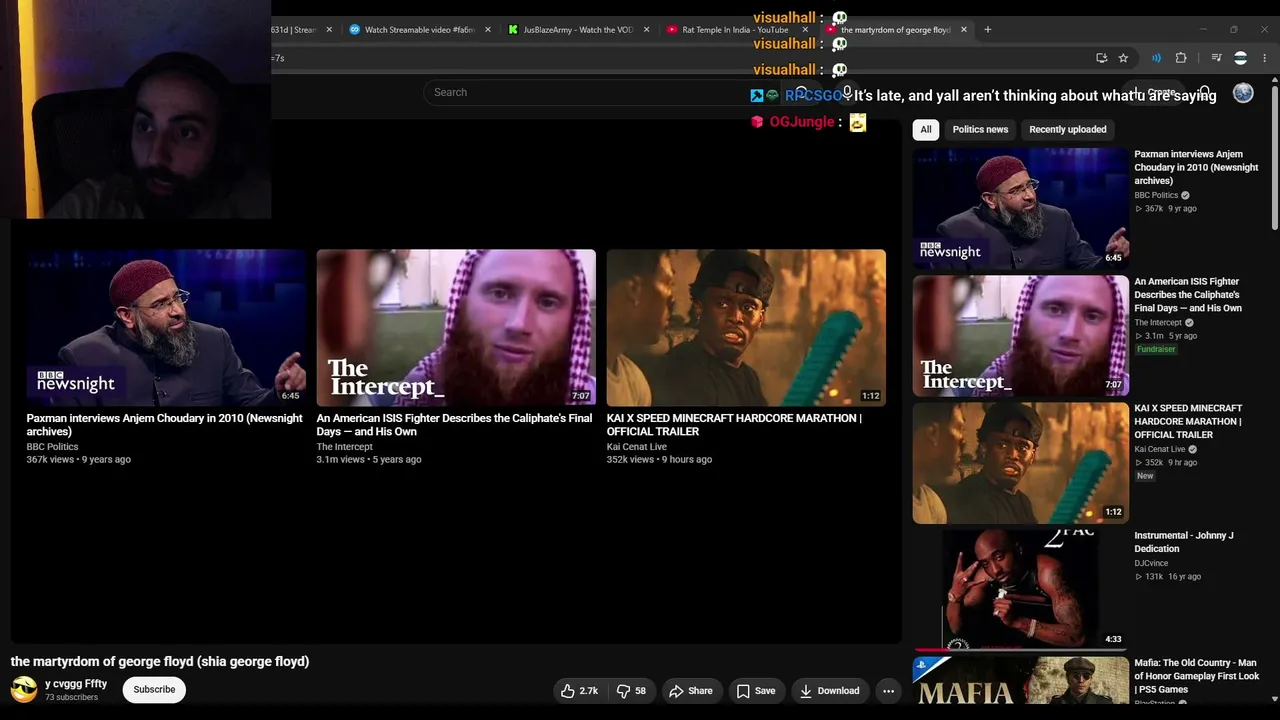Click the '3.1m views • 5 years ago' endscreen text
This screenshot has width=1280, height=720.
[x=369, y=460]
